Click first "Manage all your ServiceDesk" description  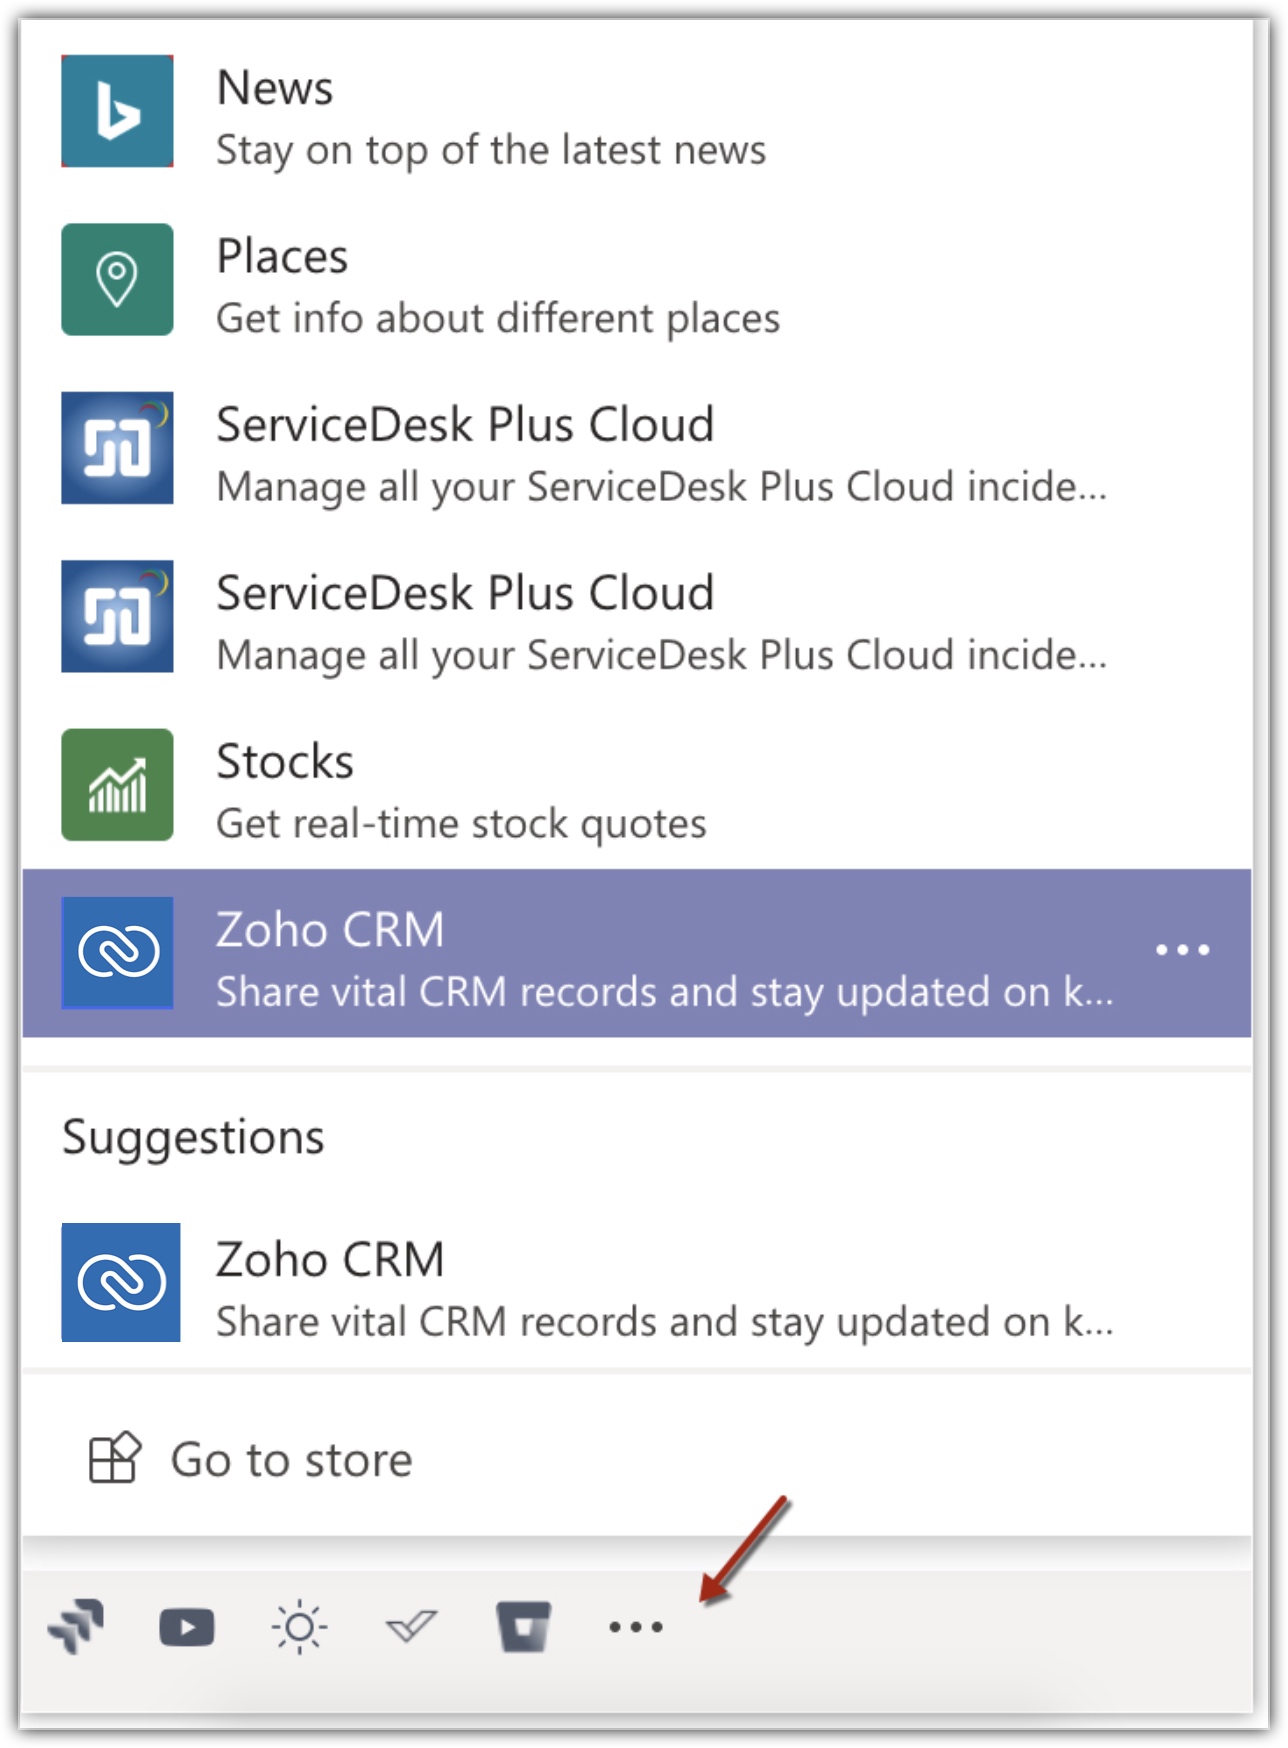pos(662,487)
